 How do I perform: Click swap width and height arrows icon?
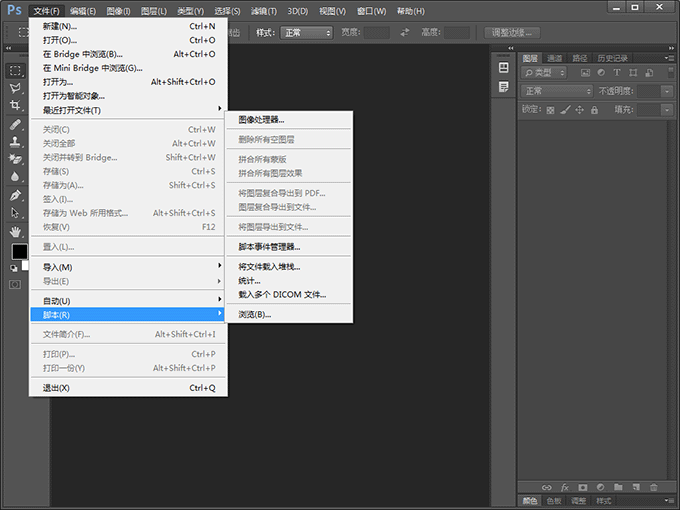405,33
